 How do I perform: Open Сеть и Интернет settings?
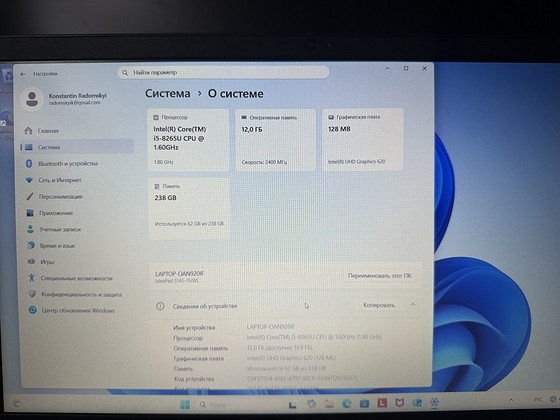click(x=77, y=180)
